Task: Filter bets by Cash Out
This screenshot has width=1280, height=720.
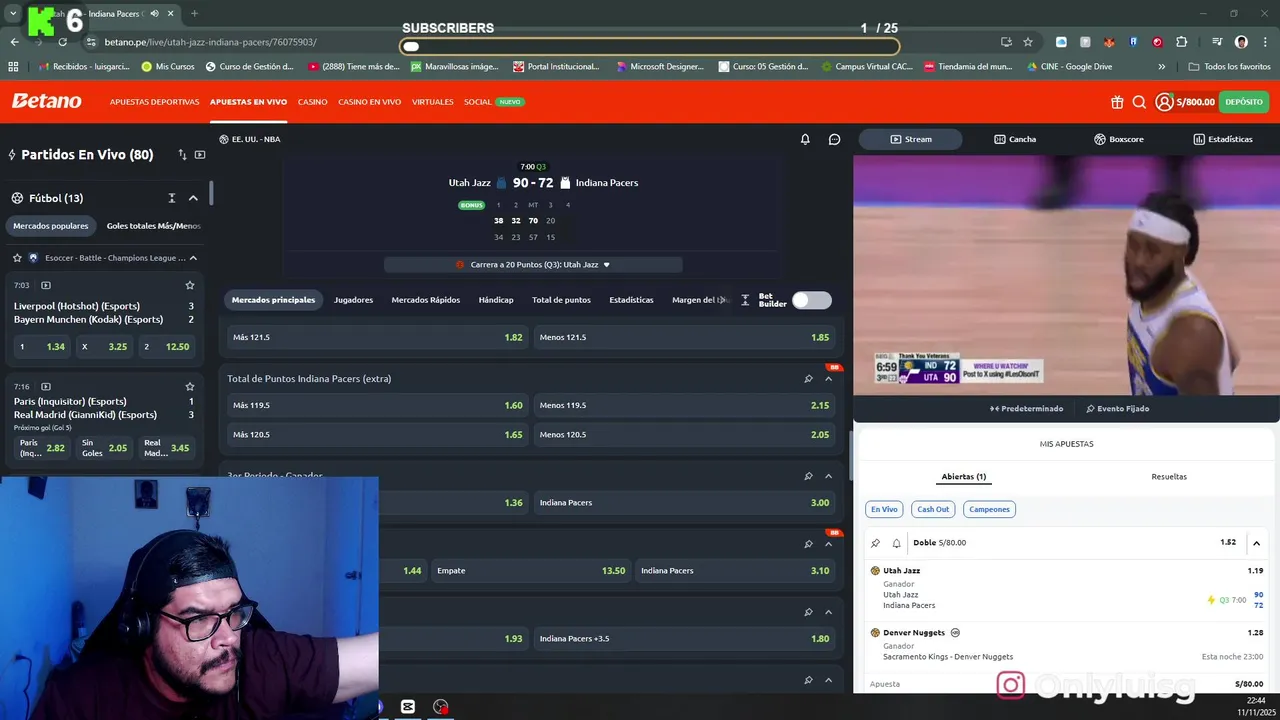Action: 933,509
